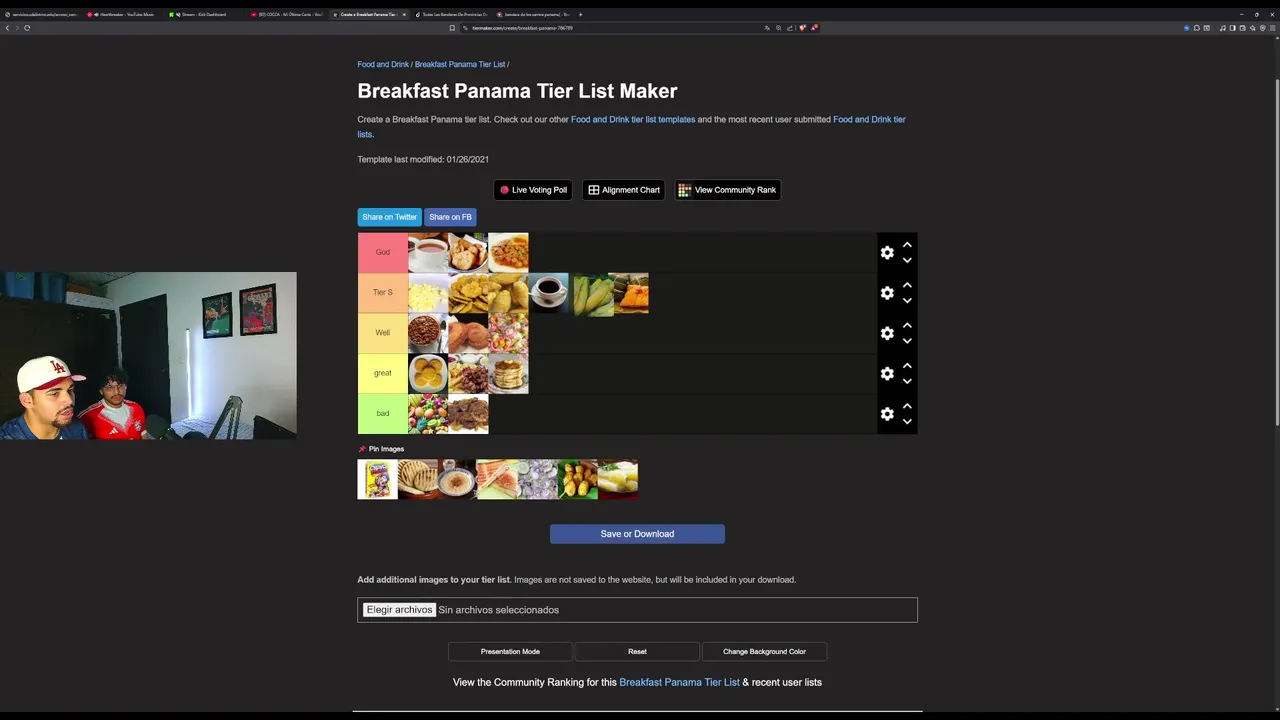The width and height of the screenshot is (1280, 720).
Task: Open settings gear for the God row
Action: coord(887,253)
